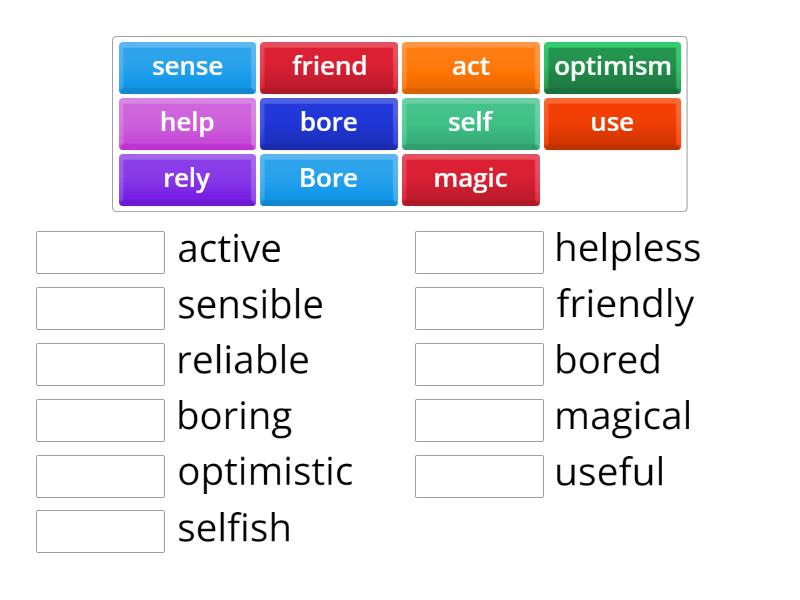Image resolution: width=800 pixels, height=600 pixels.
Task: Choose the empty slot next to 'boring'
Action: (x=100, y=420)
